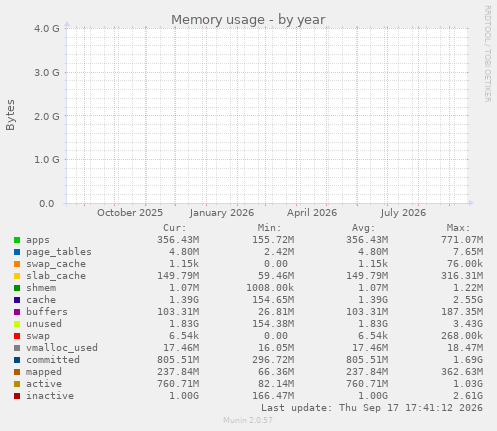Select the 'inactive' legend label

coord(50,396)
